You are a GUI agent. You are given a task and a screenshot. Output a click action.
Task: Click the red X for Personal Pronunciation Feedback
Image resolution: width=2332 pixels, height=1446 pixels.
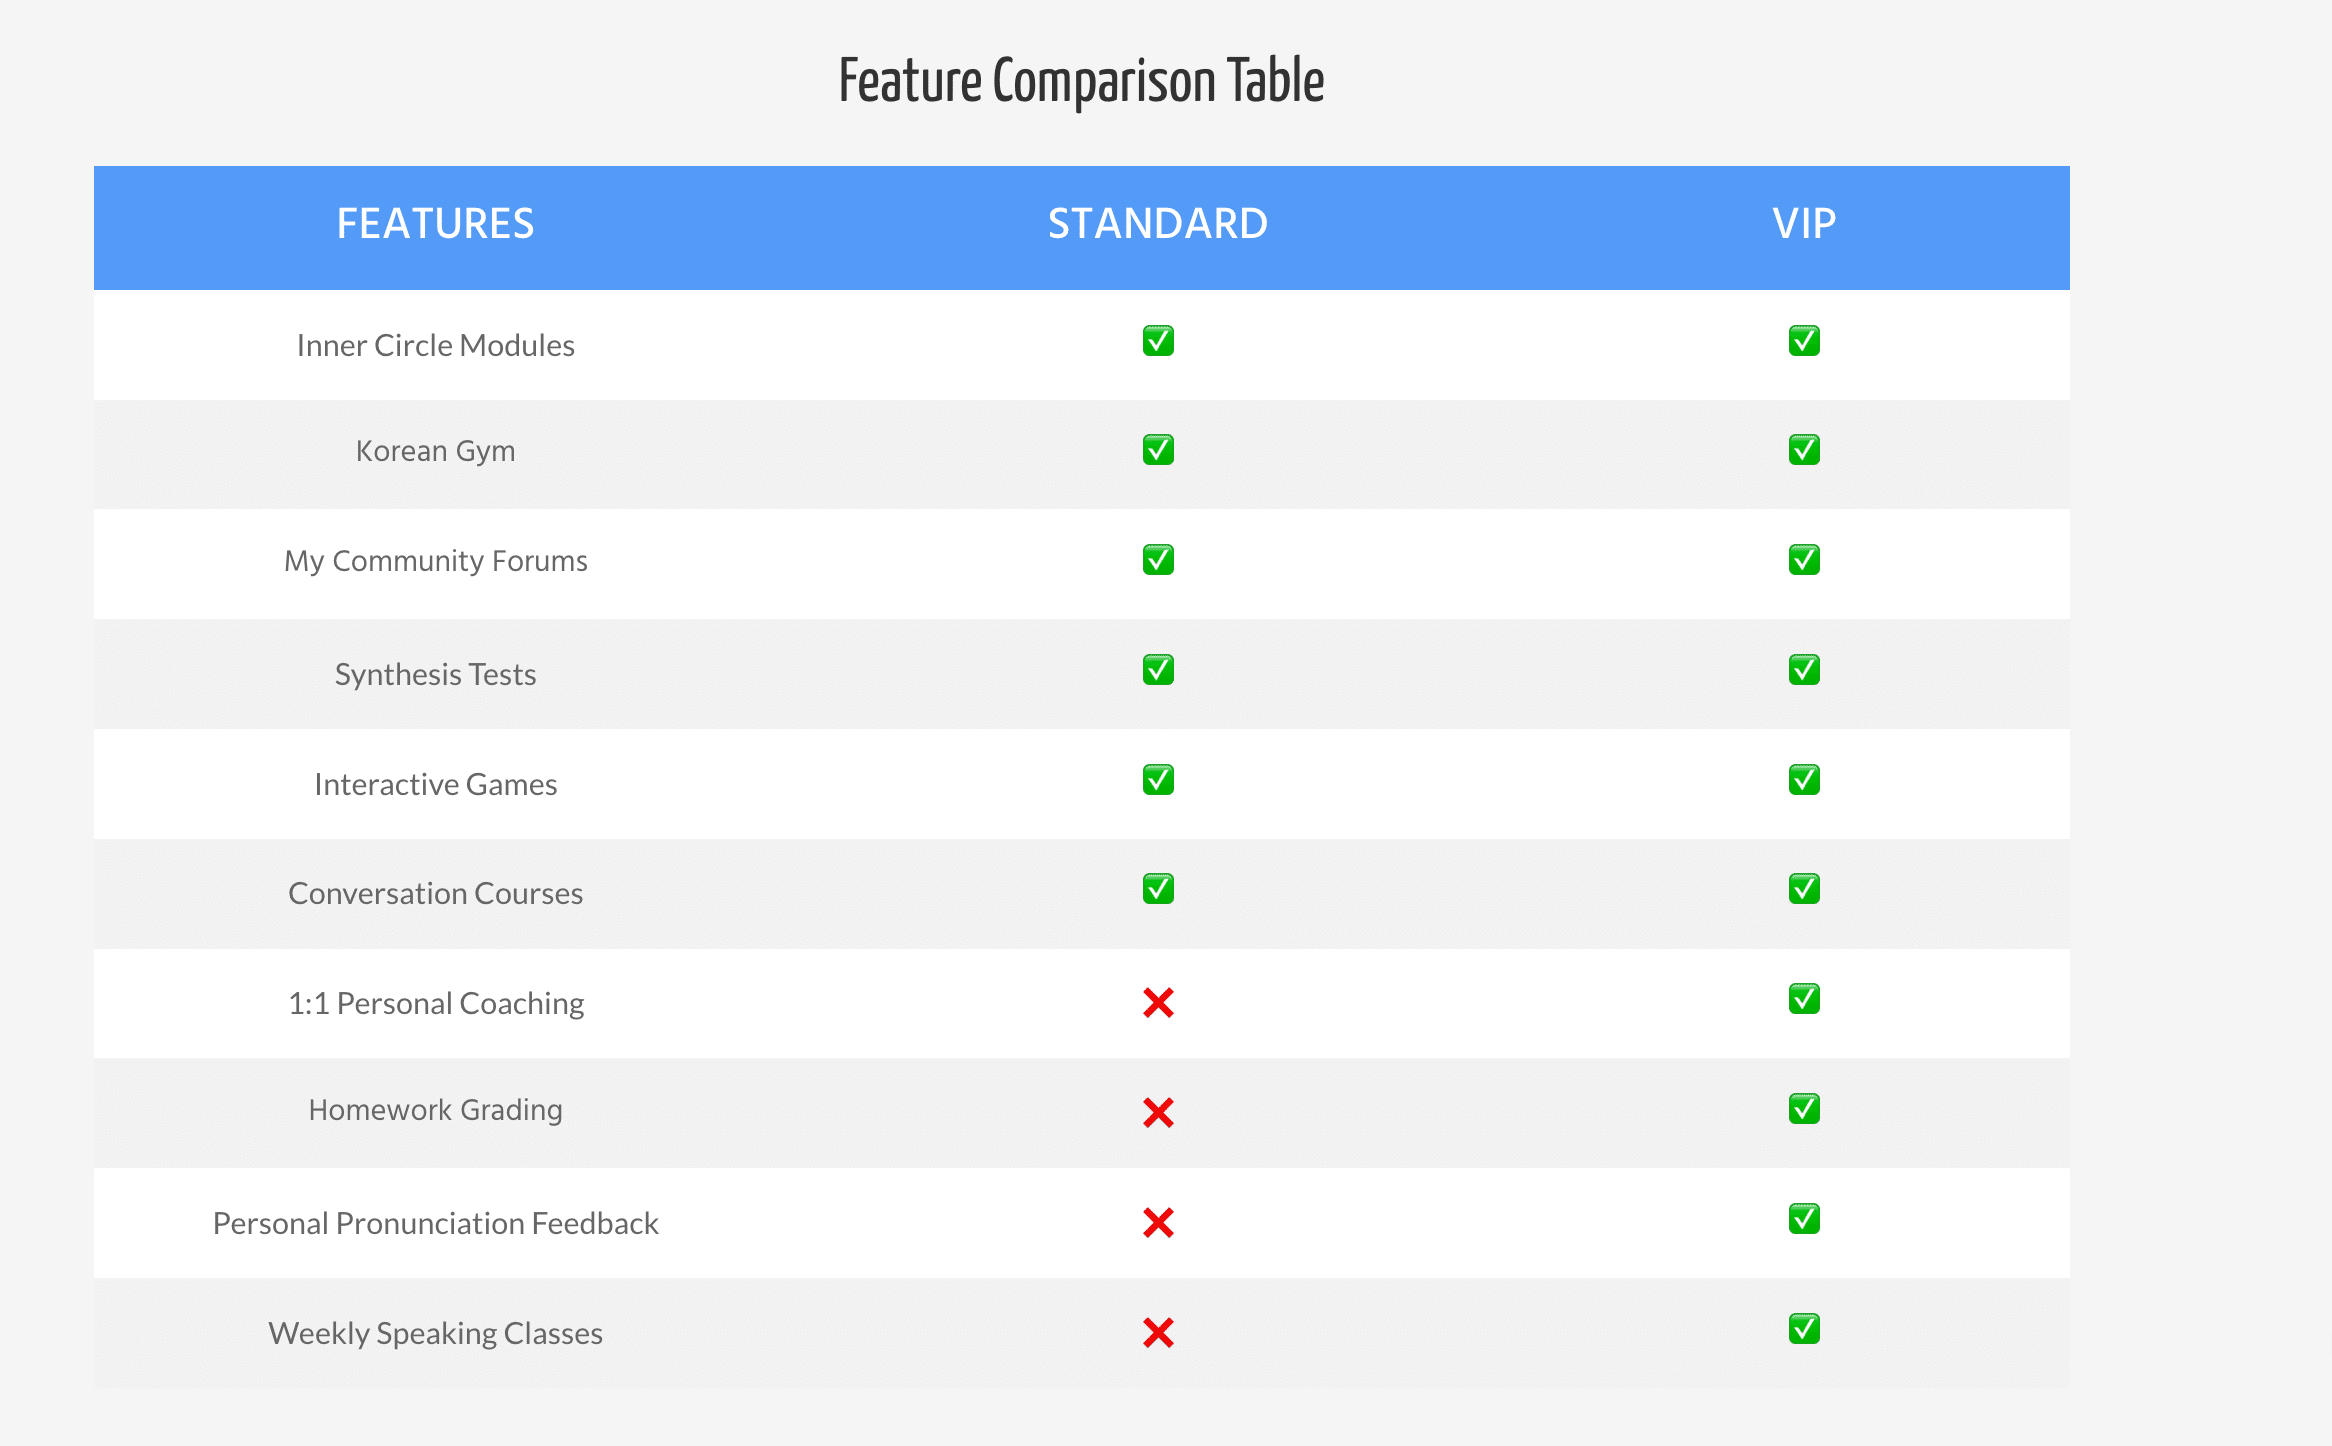pyautogui.click(x=1158, y=1223)
